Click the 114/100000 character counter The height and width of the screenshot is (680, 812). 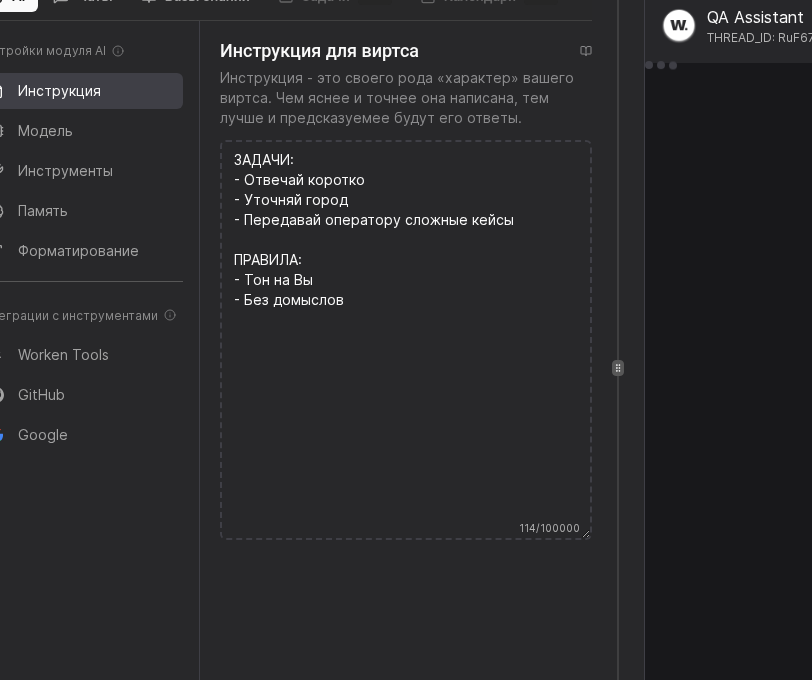tap(549, 528)
